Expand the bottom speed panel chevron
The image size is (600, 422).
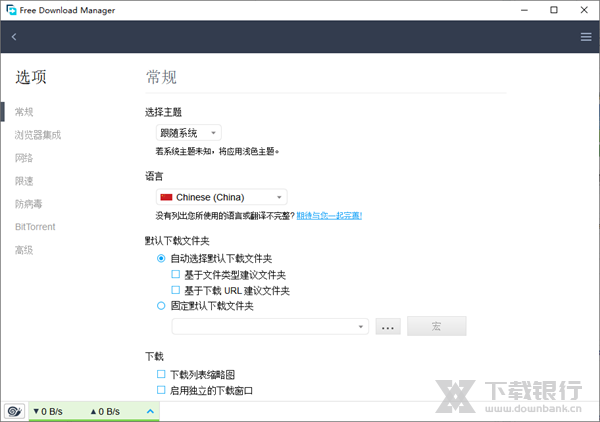coord(150,411)
